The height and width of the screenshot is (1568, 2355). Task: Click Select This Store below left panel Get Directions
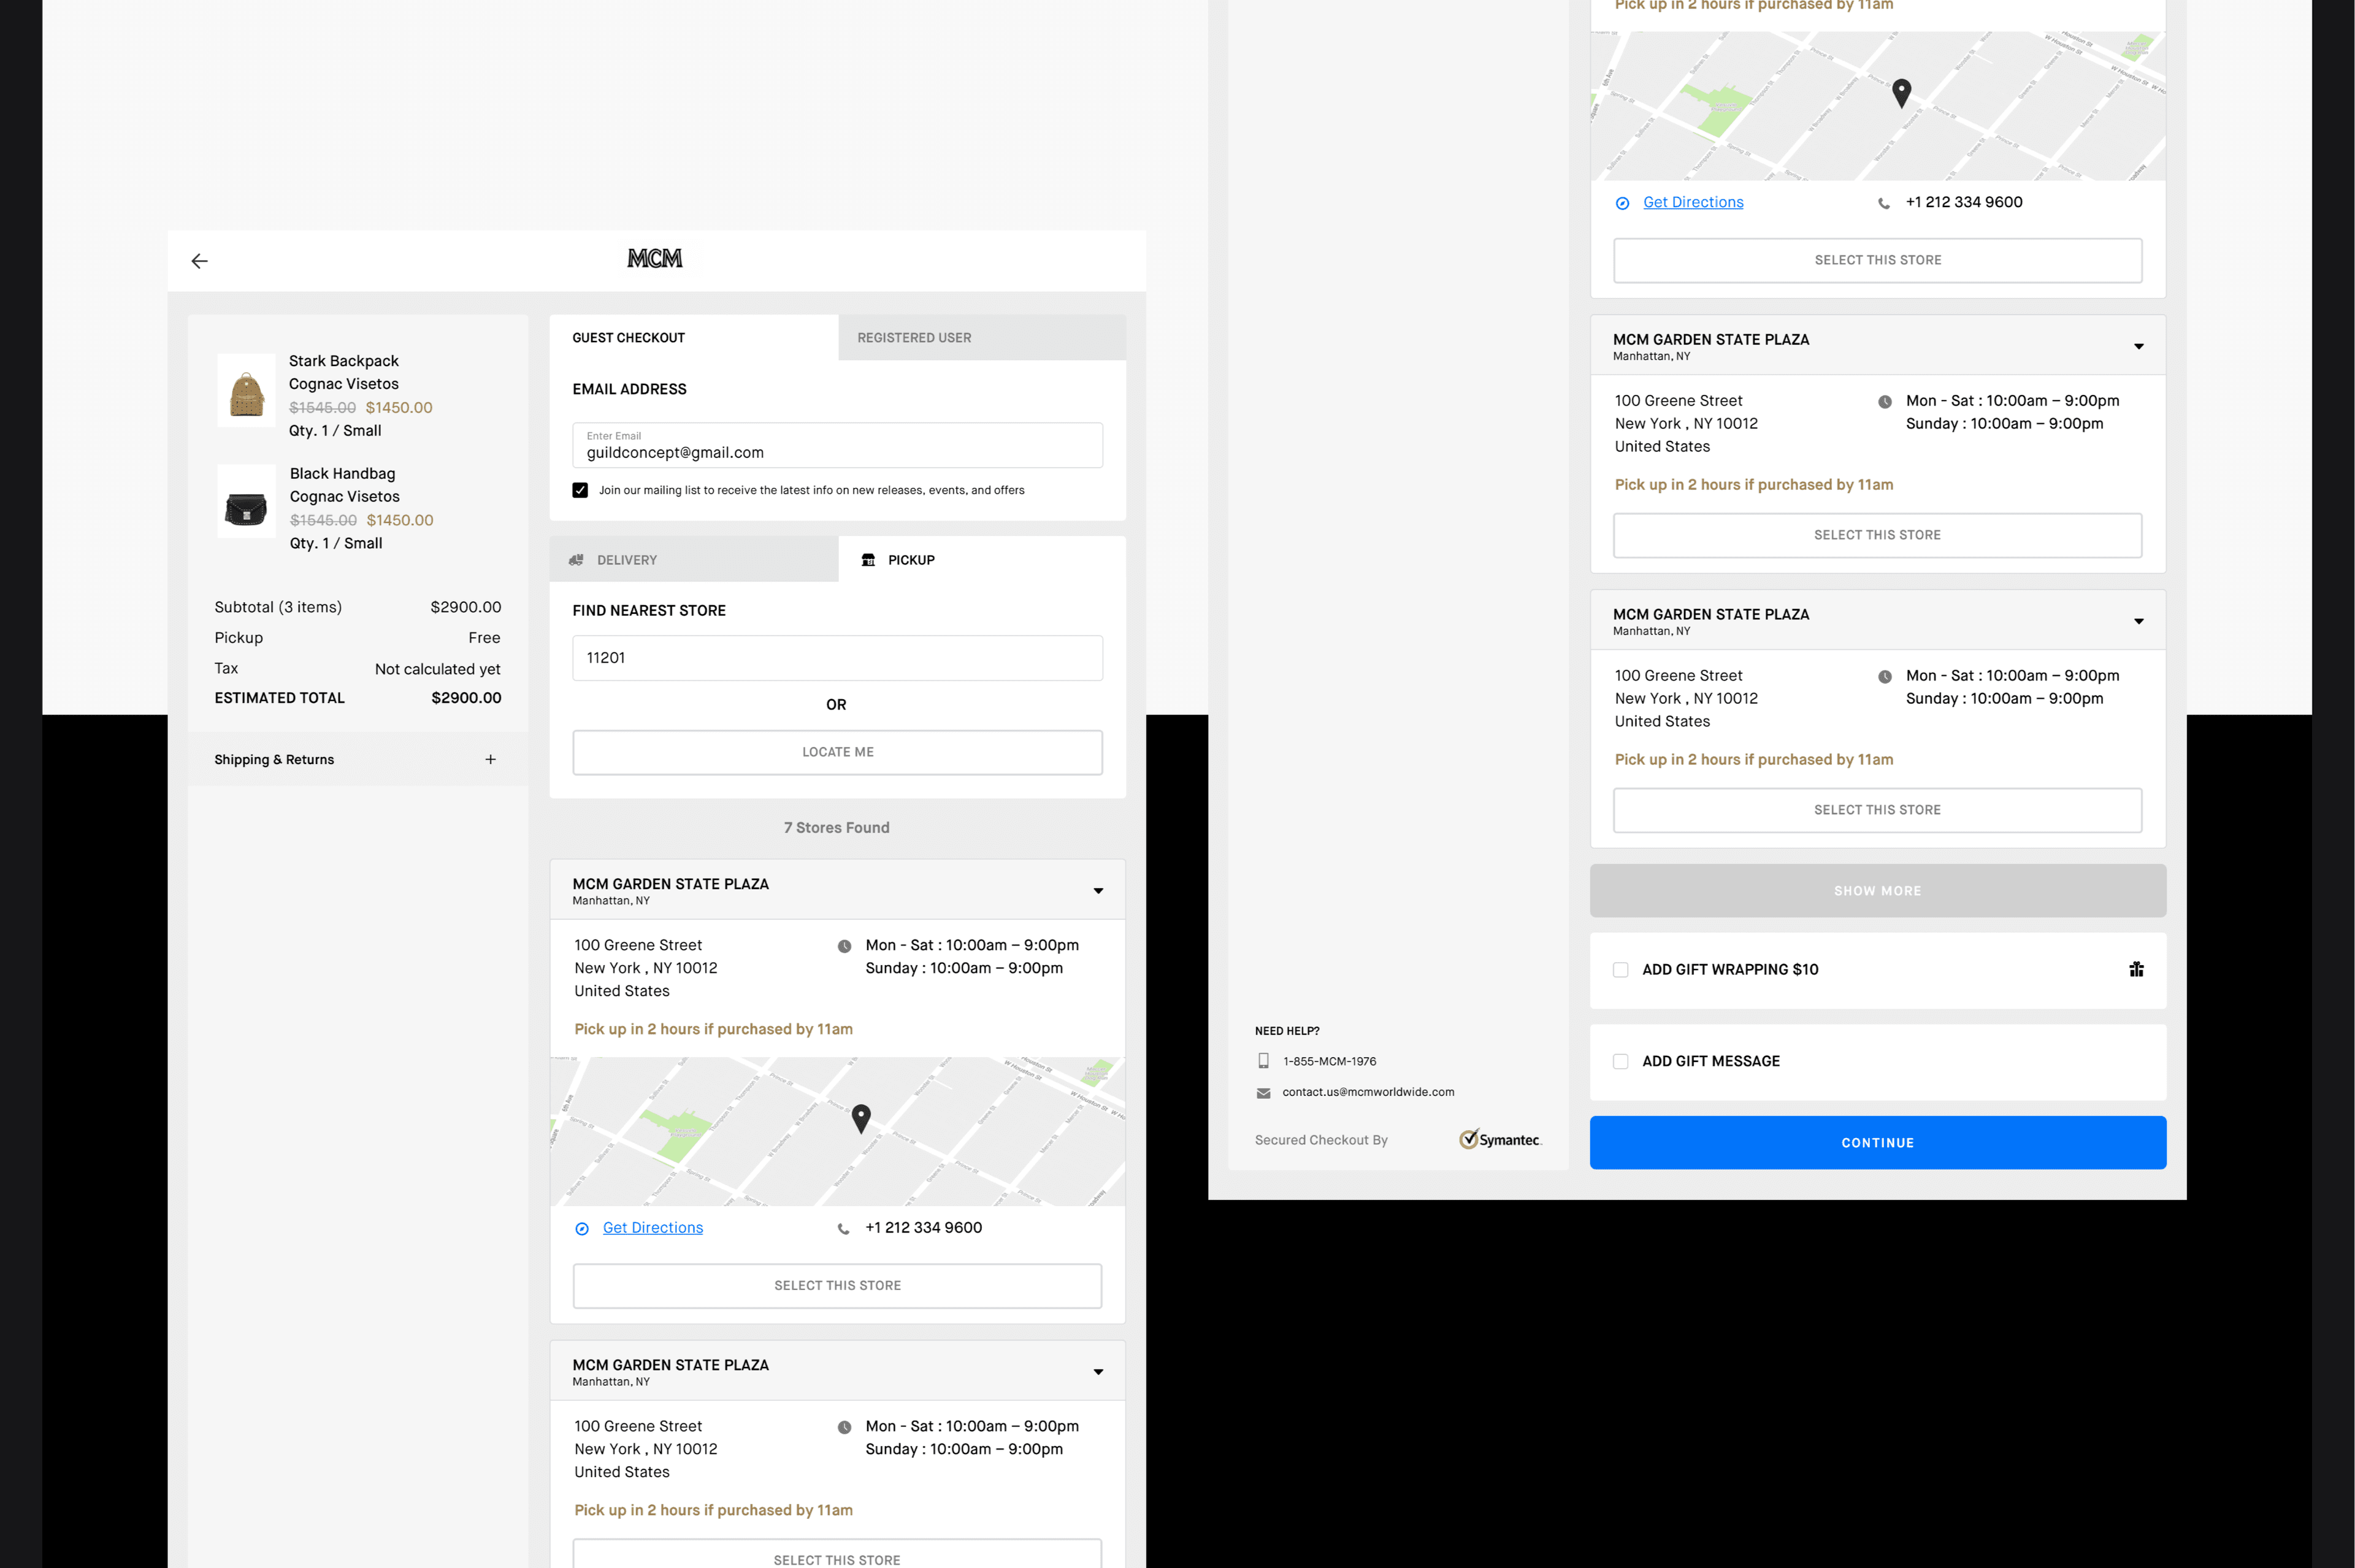click(838, 1286)
